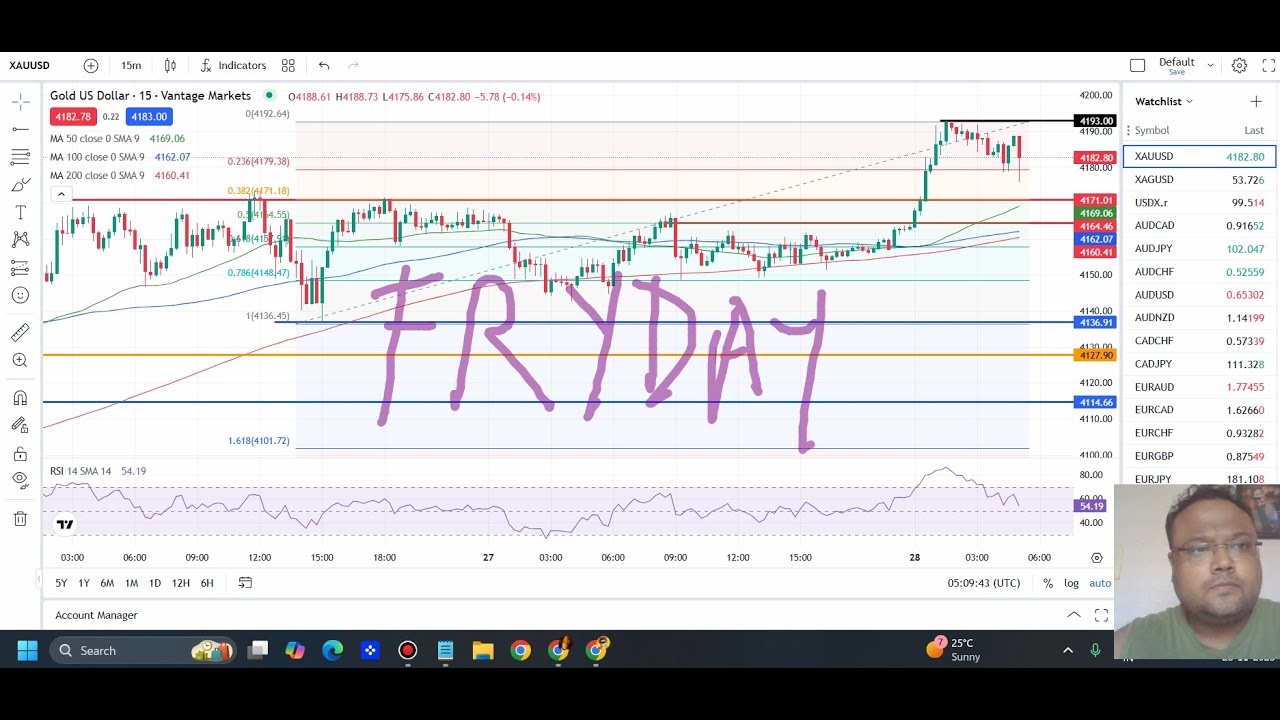This screenshot has height=720, width=1280.
Task: Open the forecasting and position tools
Action: click(20, 268)
